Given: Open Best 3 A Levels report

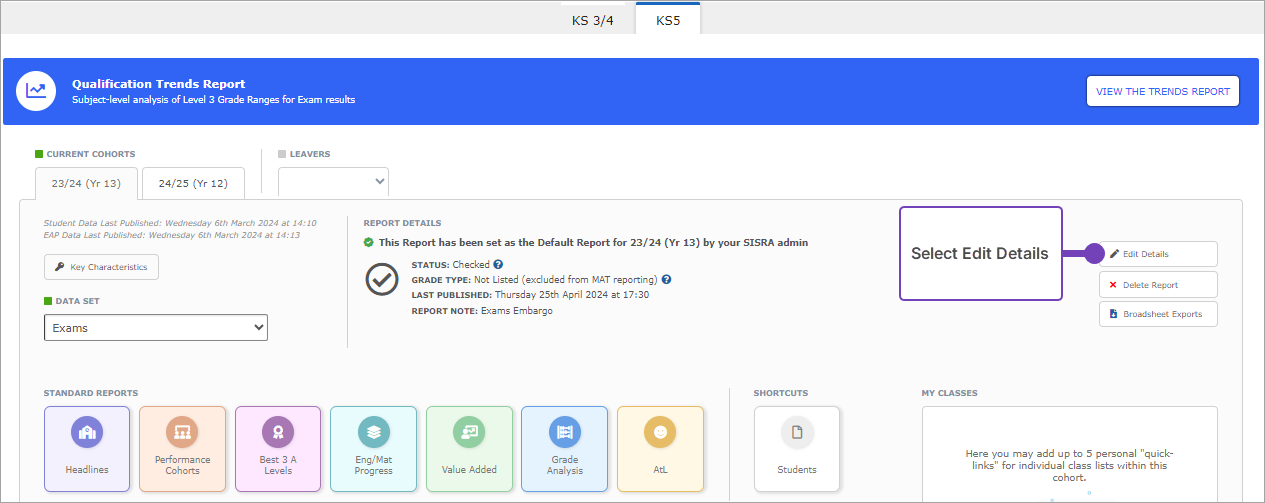Looking at the screenshot, I should click(x=278, y=448).
